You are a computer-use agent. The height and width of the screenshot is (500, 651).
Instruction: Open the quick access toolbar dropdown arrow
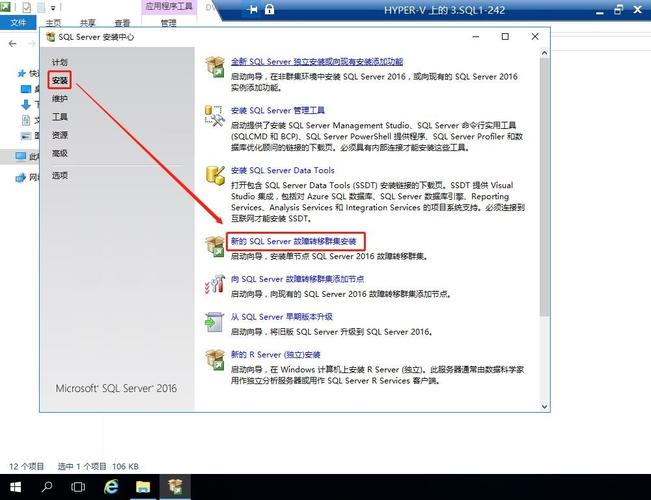(53, 7)
